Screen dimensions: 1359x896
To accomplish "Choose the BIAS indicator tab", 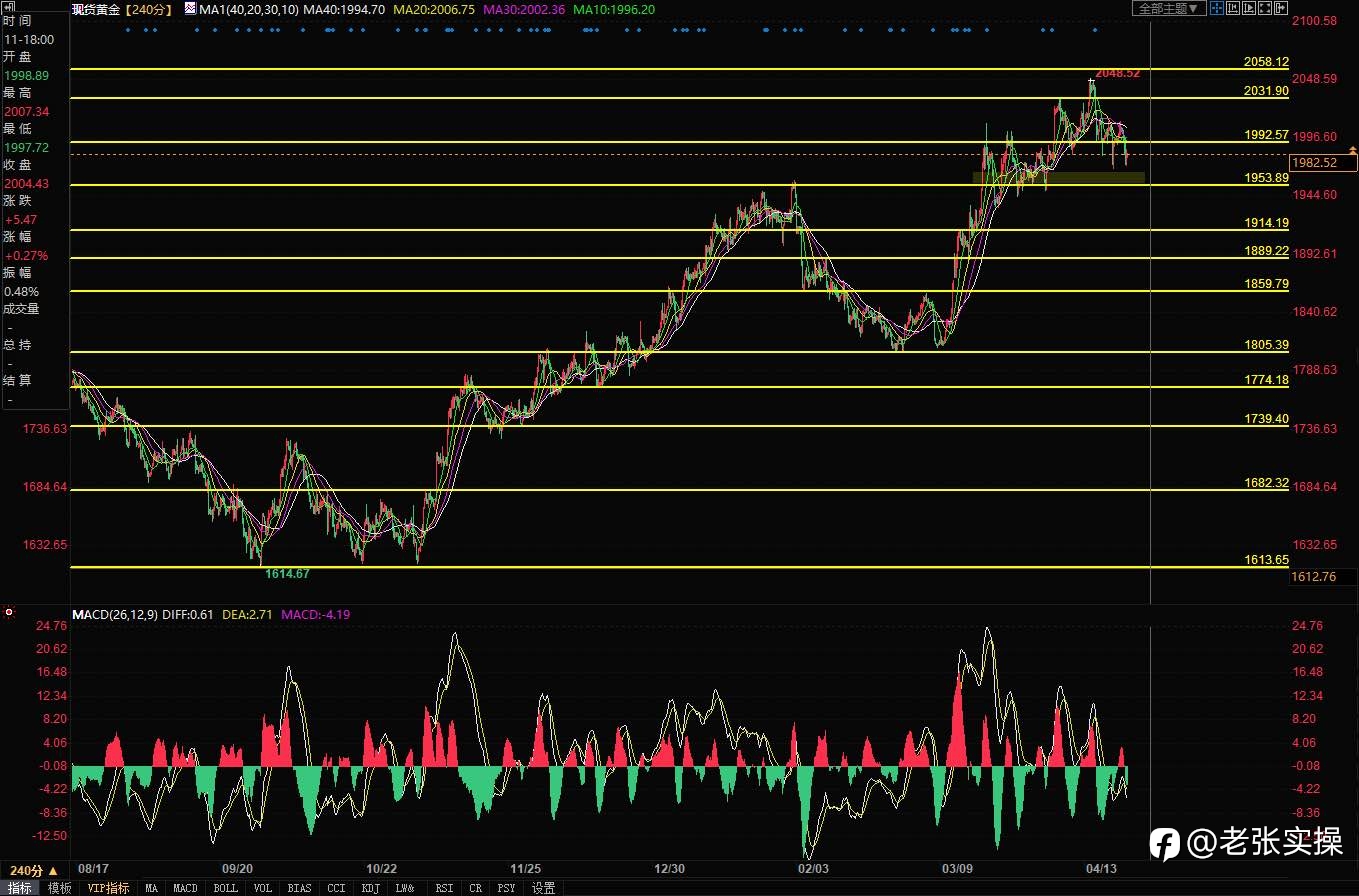I will (x=299, y=888).
